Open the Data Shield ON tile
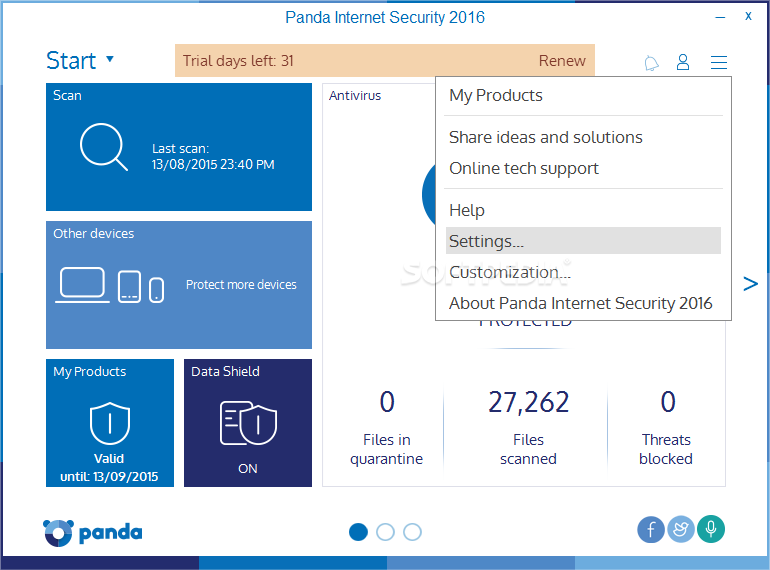Screen dimensions: 770x570 coord(248,423)
